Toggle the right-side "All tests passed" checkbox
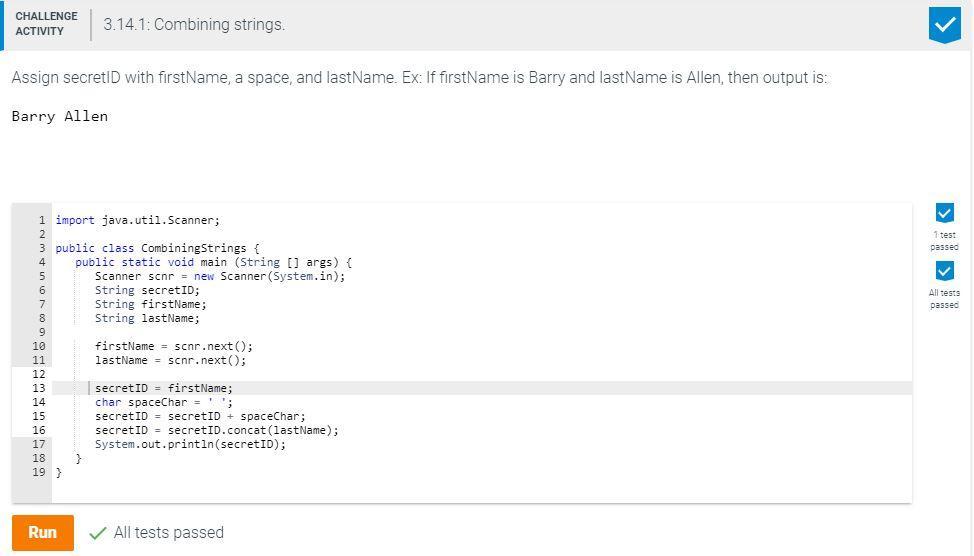 click(944, 271)
